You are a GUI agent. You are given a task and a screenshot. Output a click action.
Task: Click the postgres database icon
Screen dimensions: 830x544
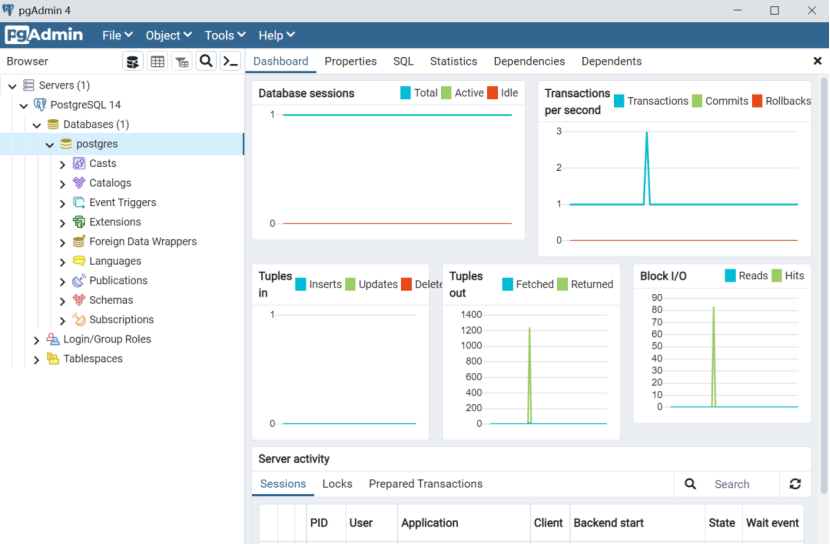(66, 144)
